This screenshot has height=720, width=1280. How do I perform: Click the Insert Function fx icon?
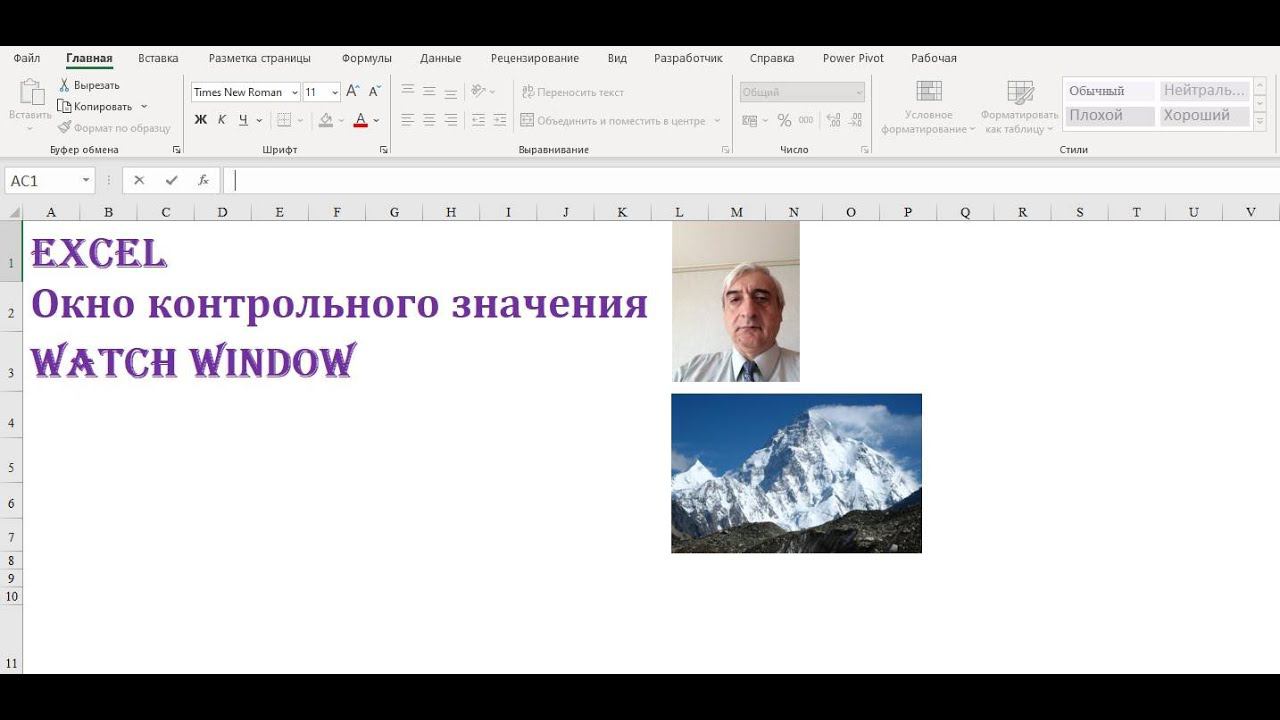203,181
